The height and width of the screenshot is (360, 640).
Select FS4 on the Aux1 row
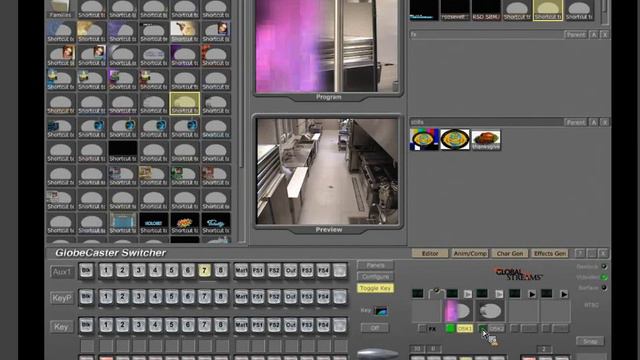(x=323, y=271)
